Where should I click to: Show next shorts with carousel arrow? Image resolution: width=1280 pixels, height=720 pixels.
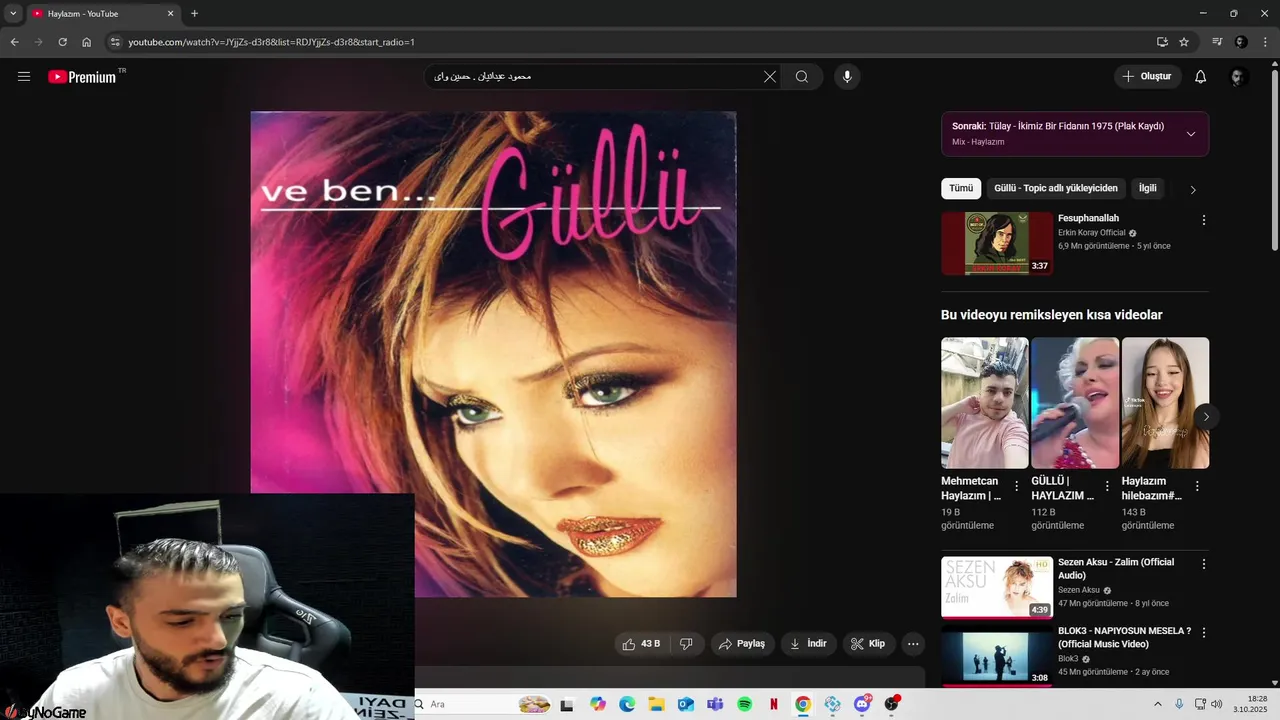point(1206,417)
